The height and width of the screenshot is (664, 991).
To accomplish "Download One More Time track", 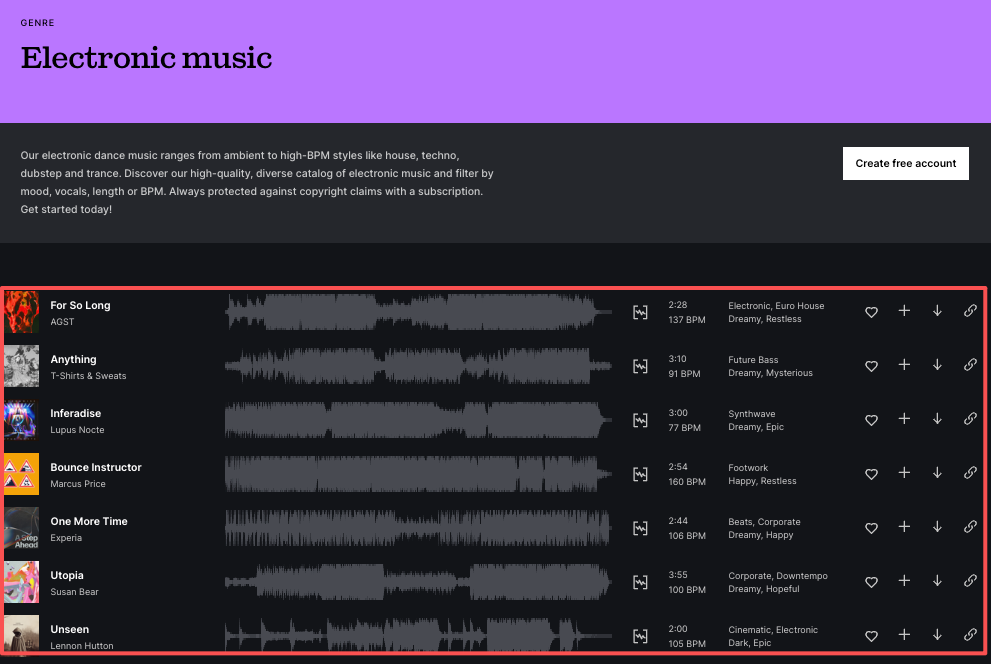I will 937,527.
